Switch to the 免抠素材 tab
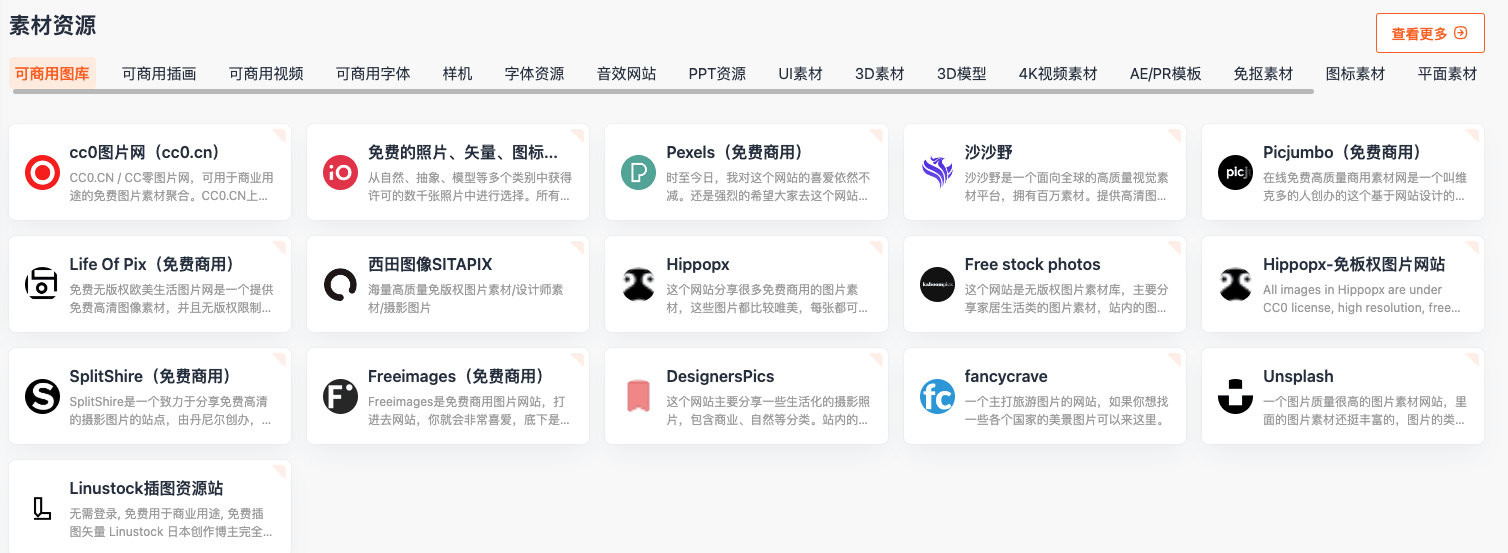Viewport: 1508px width, 553px height. [1263, 73]
